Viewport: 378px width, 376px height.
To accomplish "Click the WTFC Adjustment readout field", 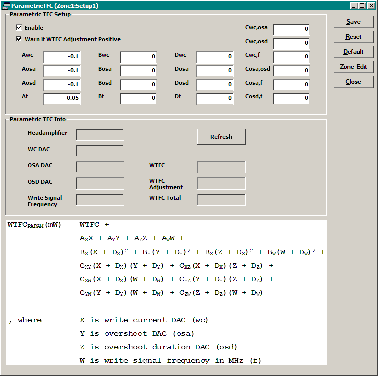I will (x=221, y=183).
